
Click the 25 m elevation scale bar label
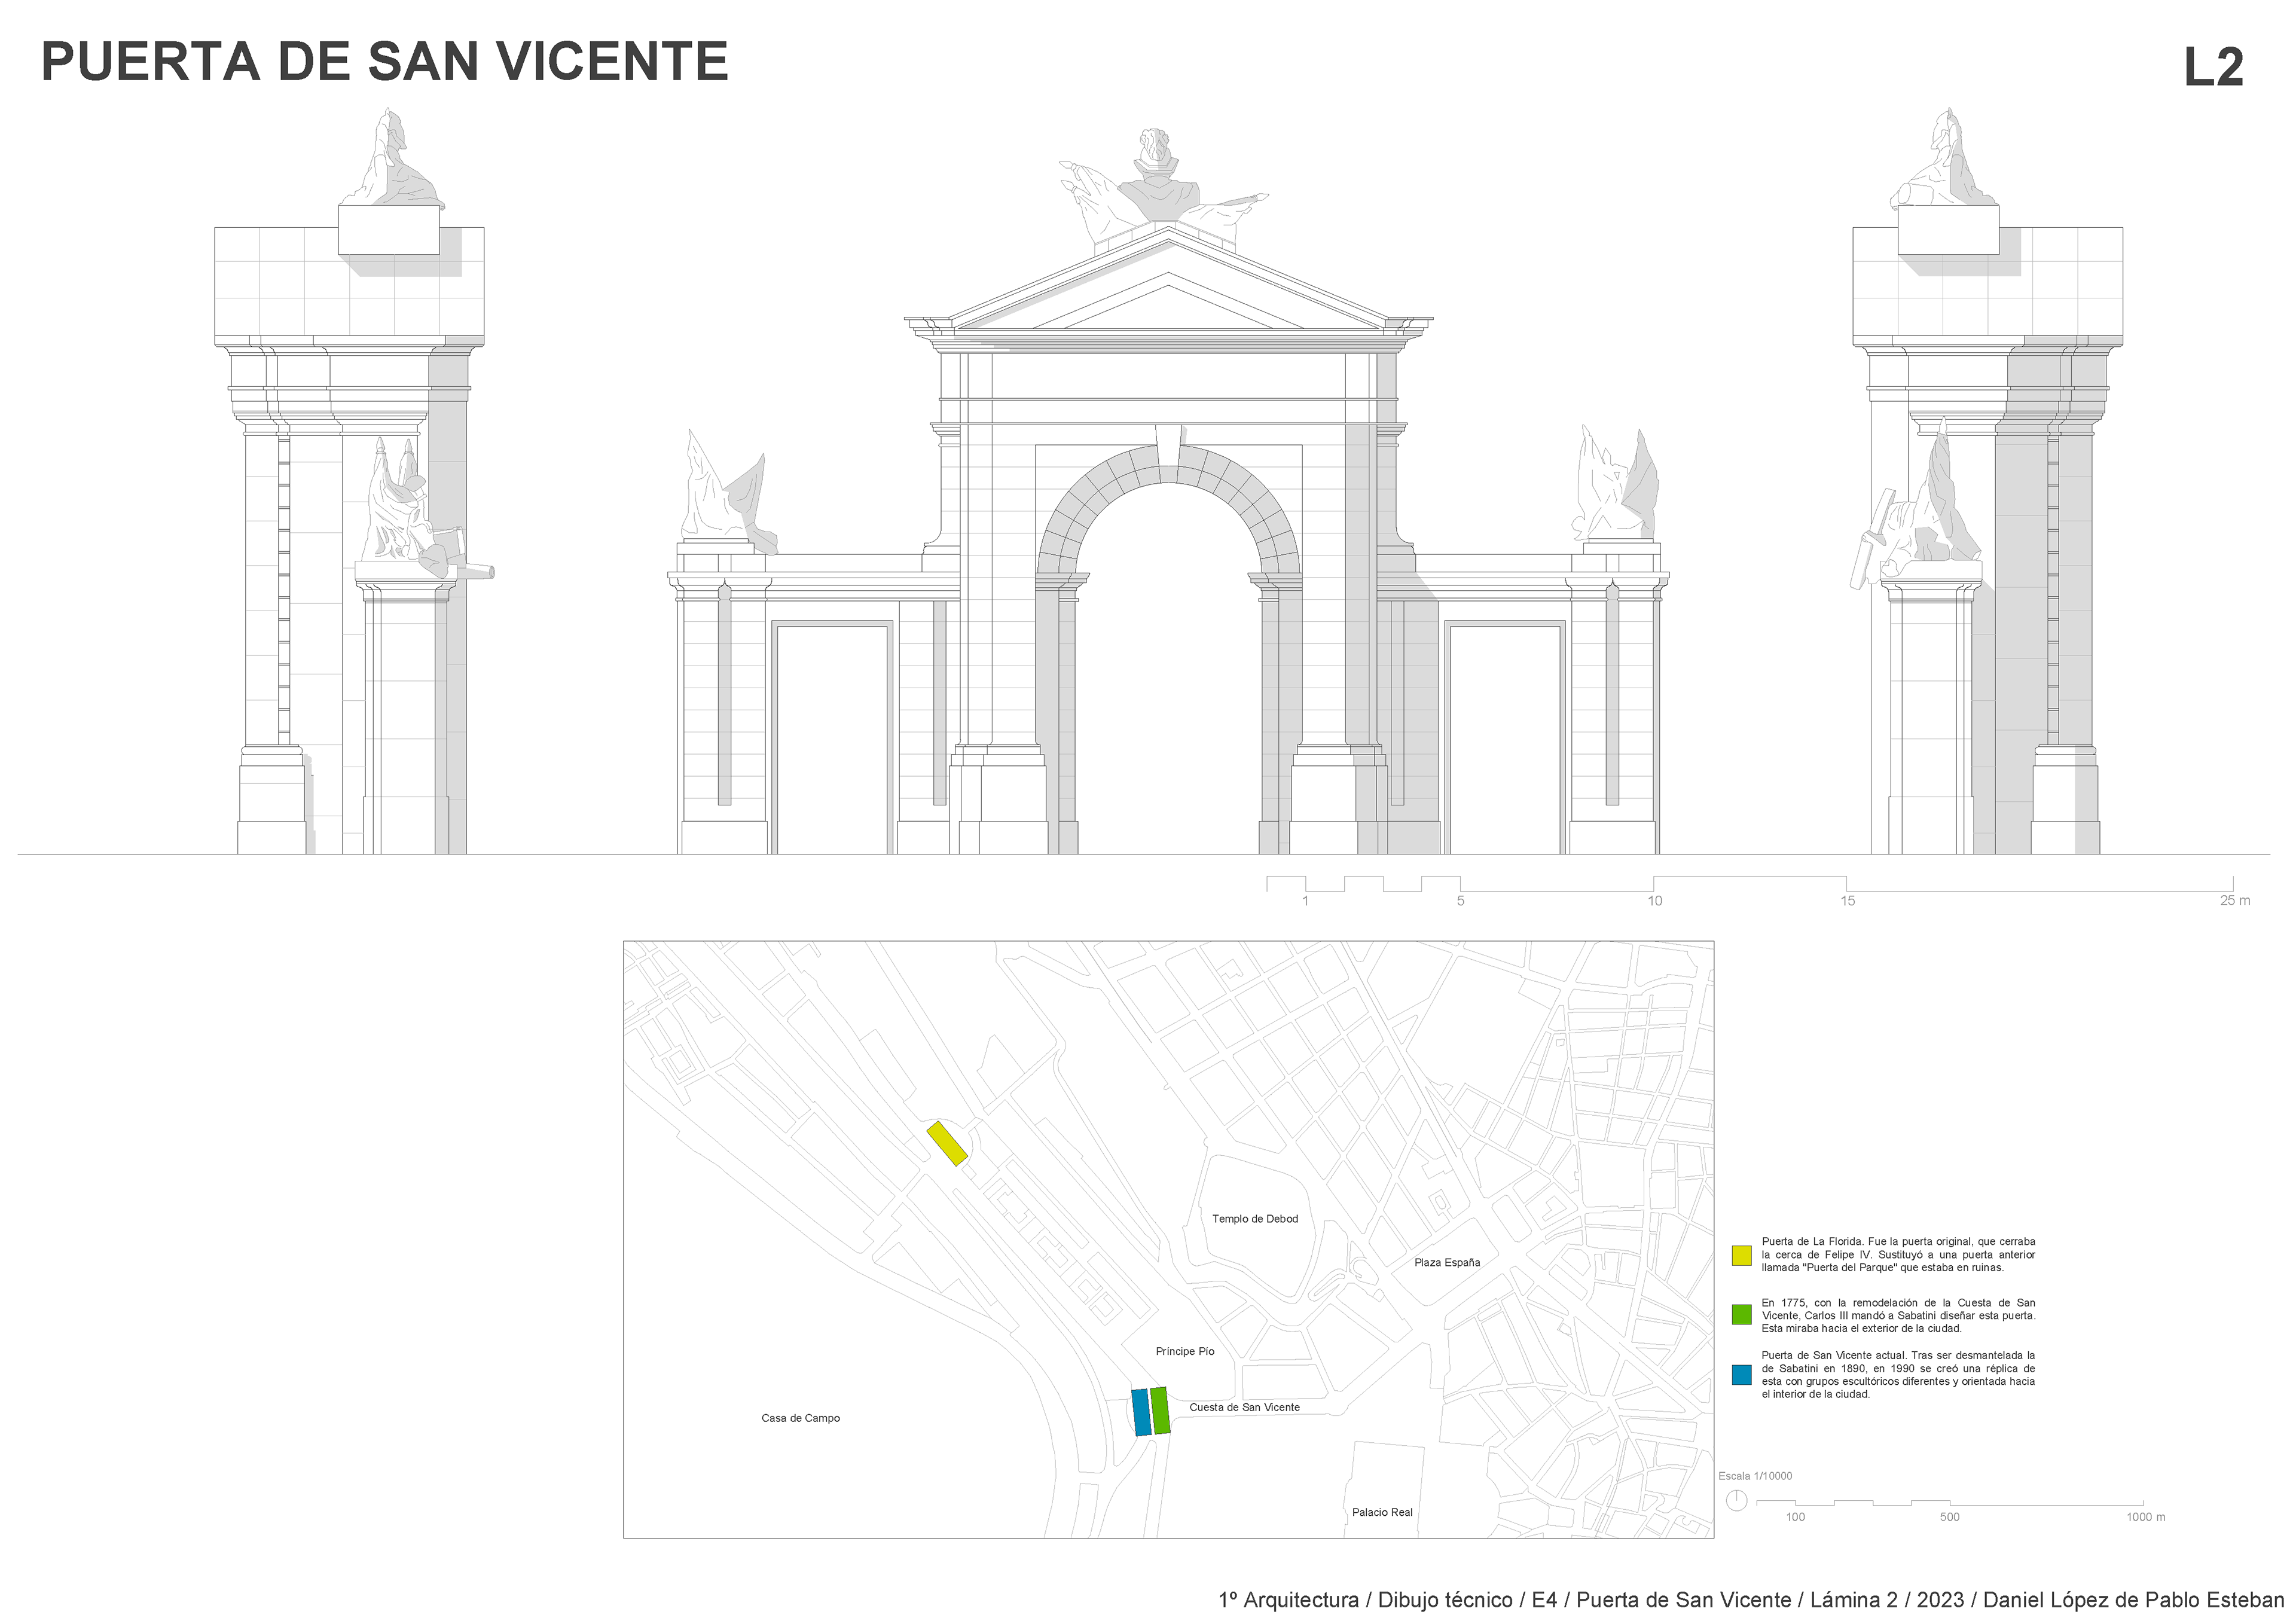[2235, 901]
